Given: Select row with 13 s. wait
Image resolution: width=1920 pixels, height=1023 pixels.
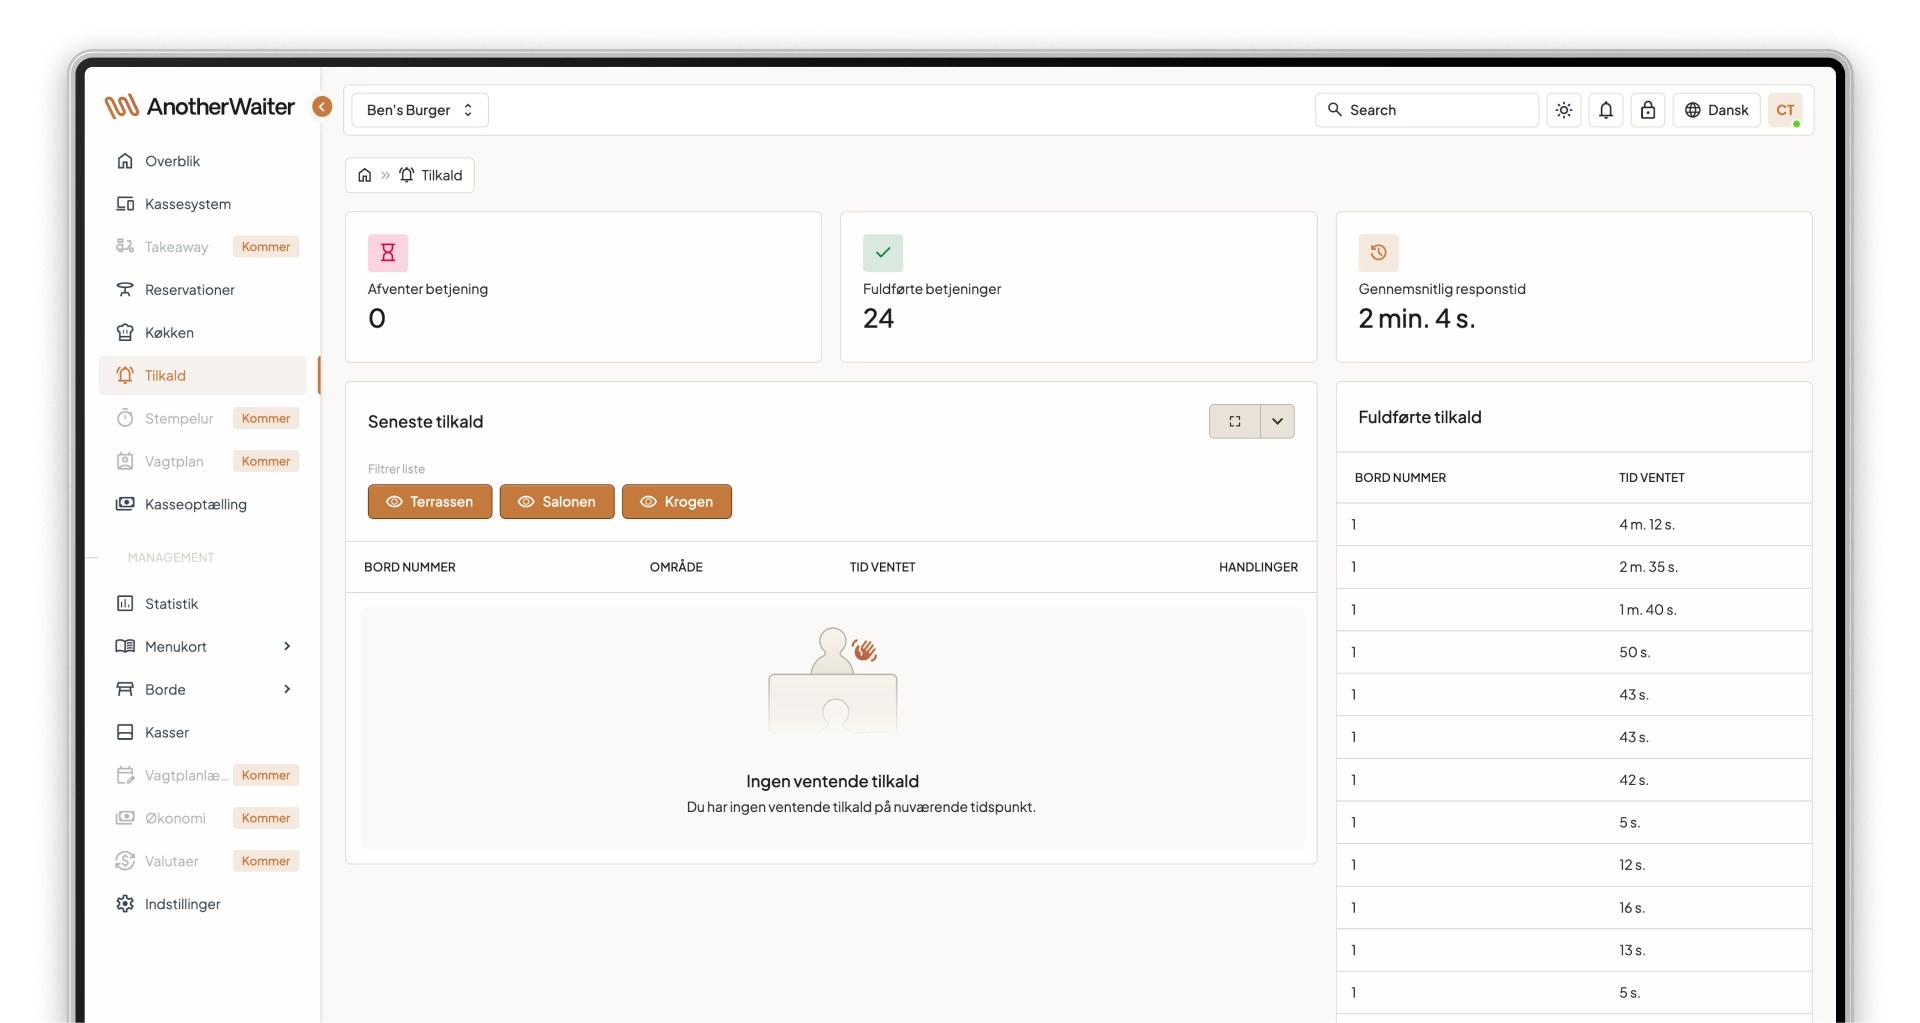Looking at the screenshot, I should (1574, 950).
